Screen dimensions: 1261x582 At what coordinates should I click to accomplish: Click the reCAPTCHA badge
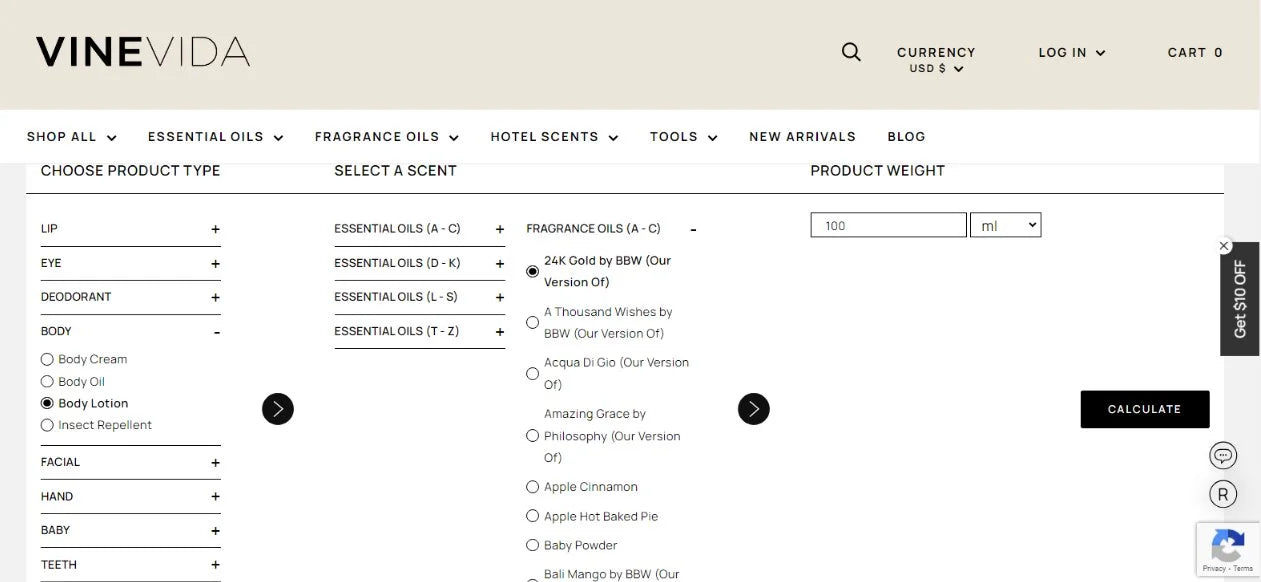click(1228, 549)
